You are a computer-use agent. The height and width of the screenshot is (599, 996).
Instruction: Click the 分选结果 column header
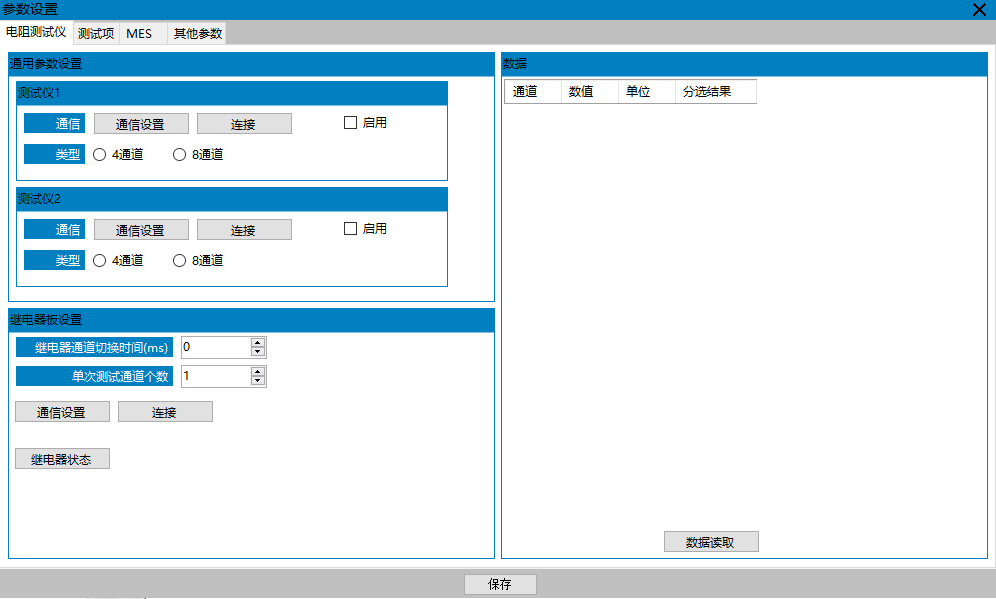[x=716, y=91]
